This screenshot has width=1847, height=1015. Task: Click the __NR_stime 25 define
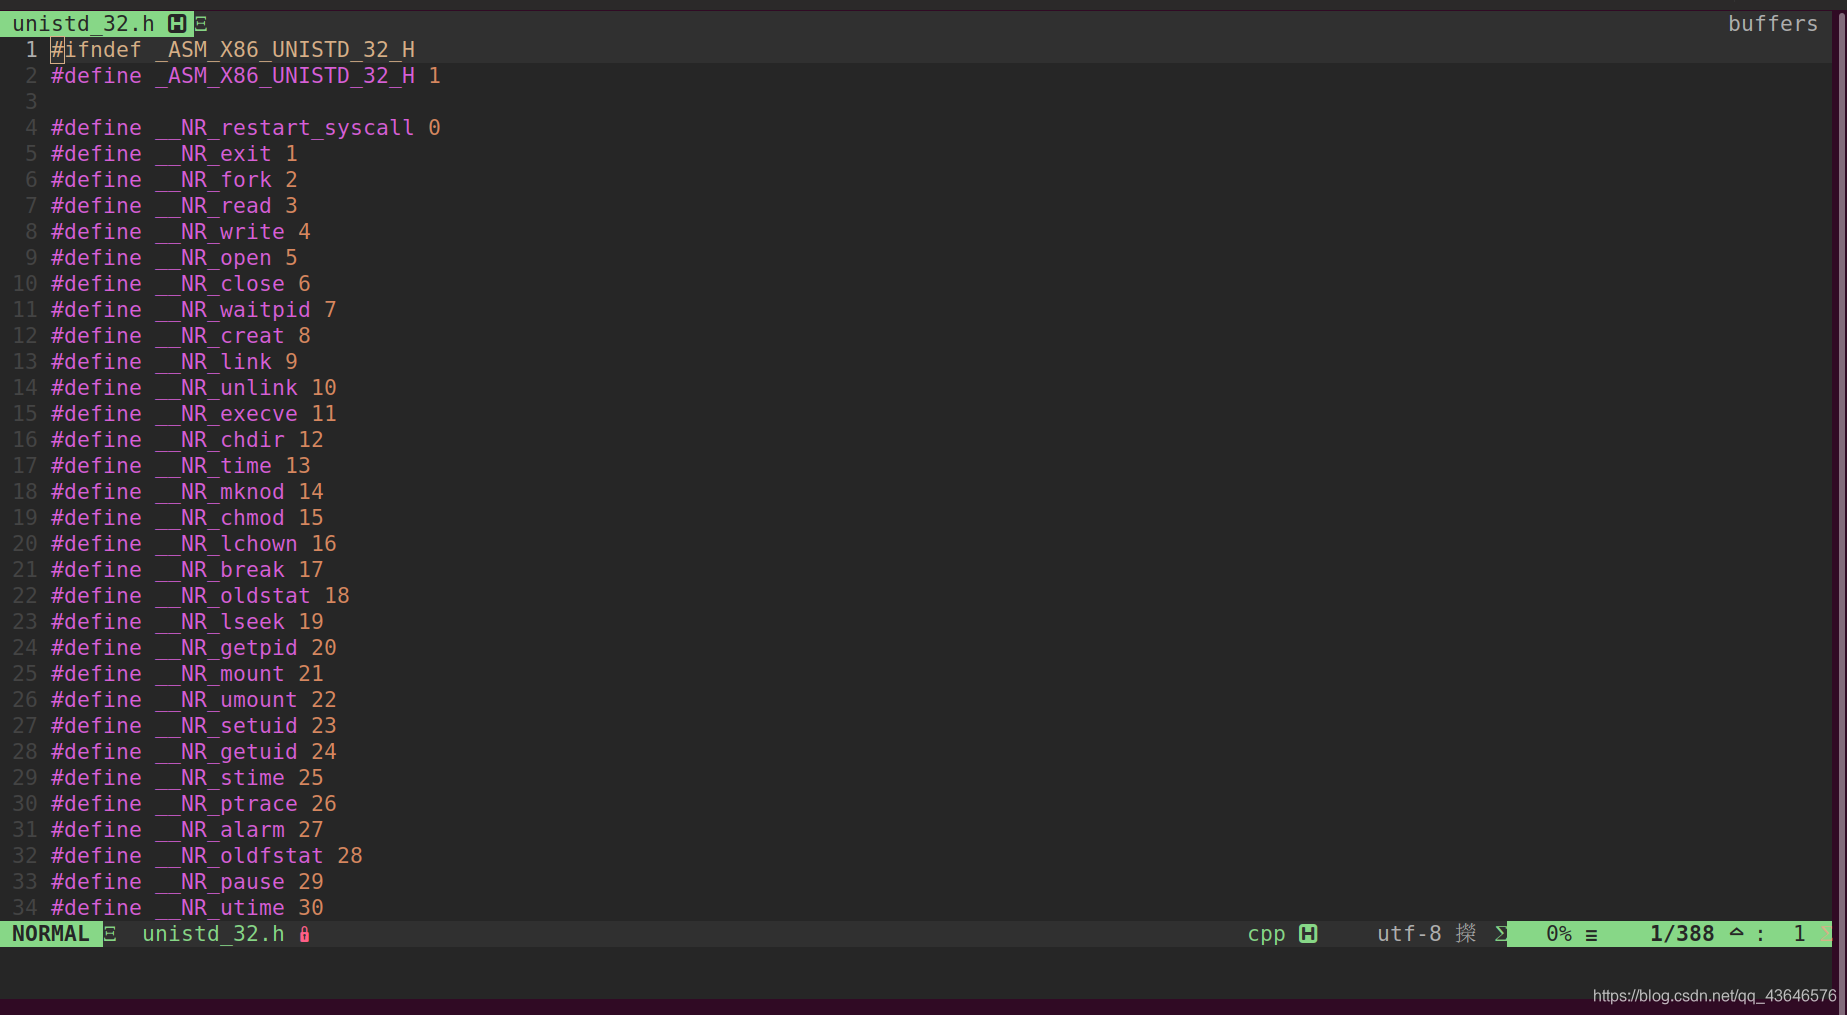187,778
